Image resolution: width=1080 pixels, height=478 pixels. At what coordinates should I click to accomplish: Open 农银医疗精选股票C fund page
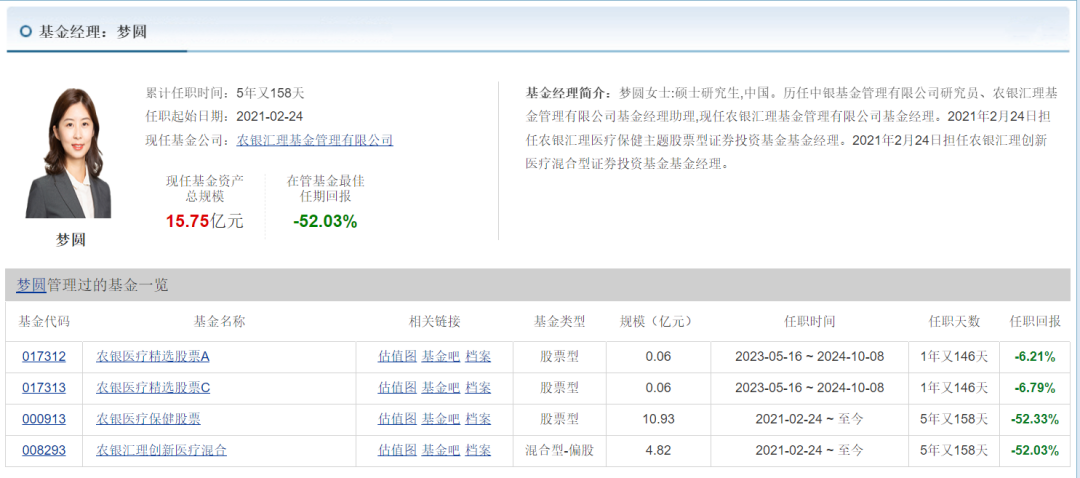(x=153, y=388)
